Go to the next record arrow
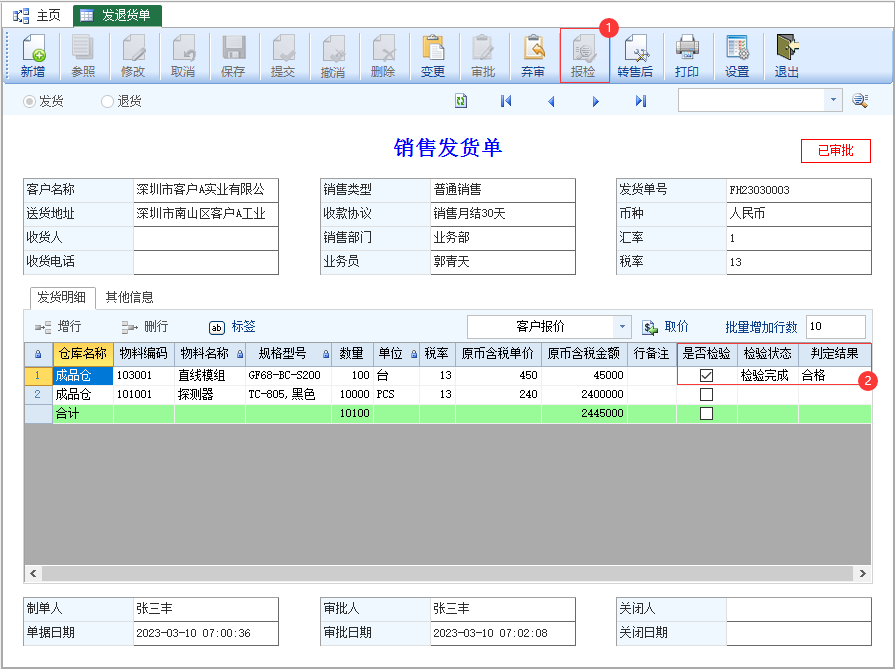The width and height of the screenshot is (895, 669). (x=596, y=101)
